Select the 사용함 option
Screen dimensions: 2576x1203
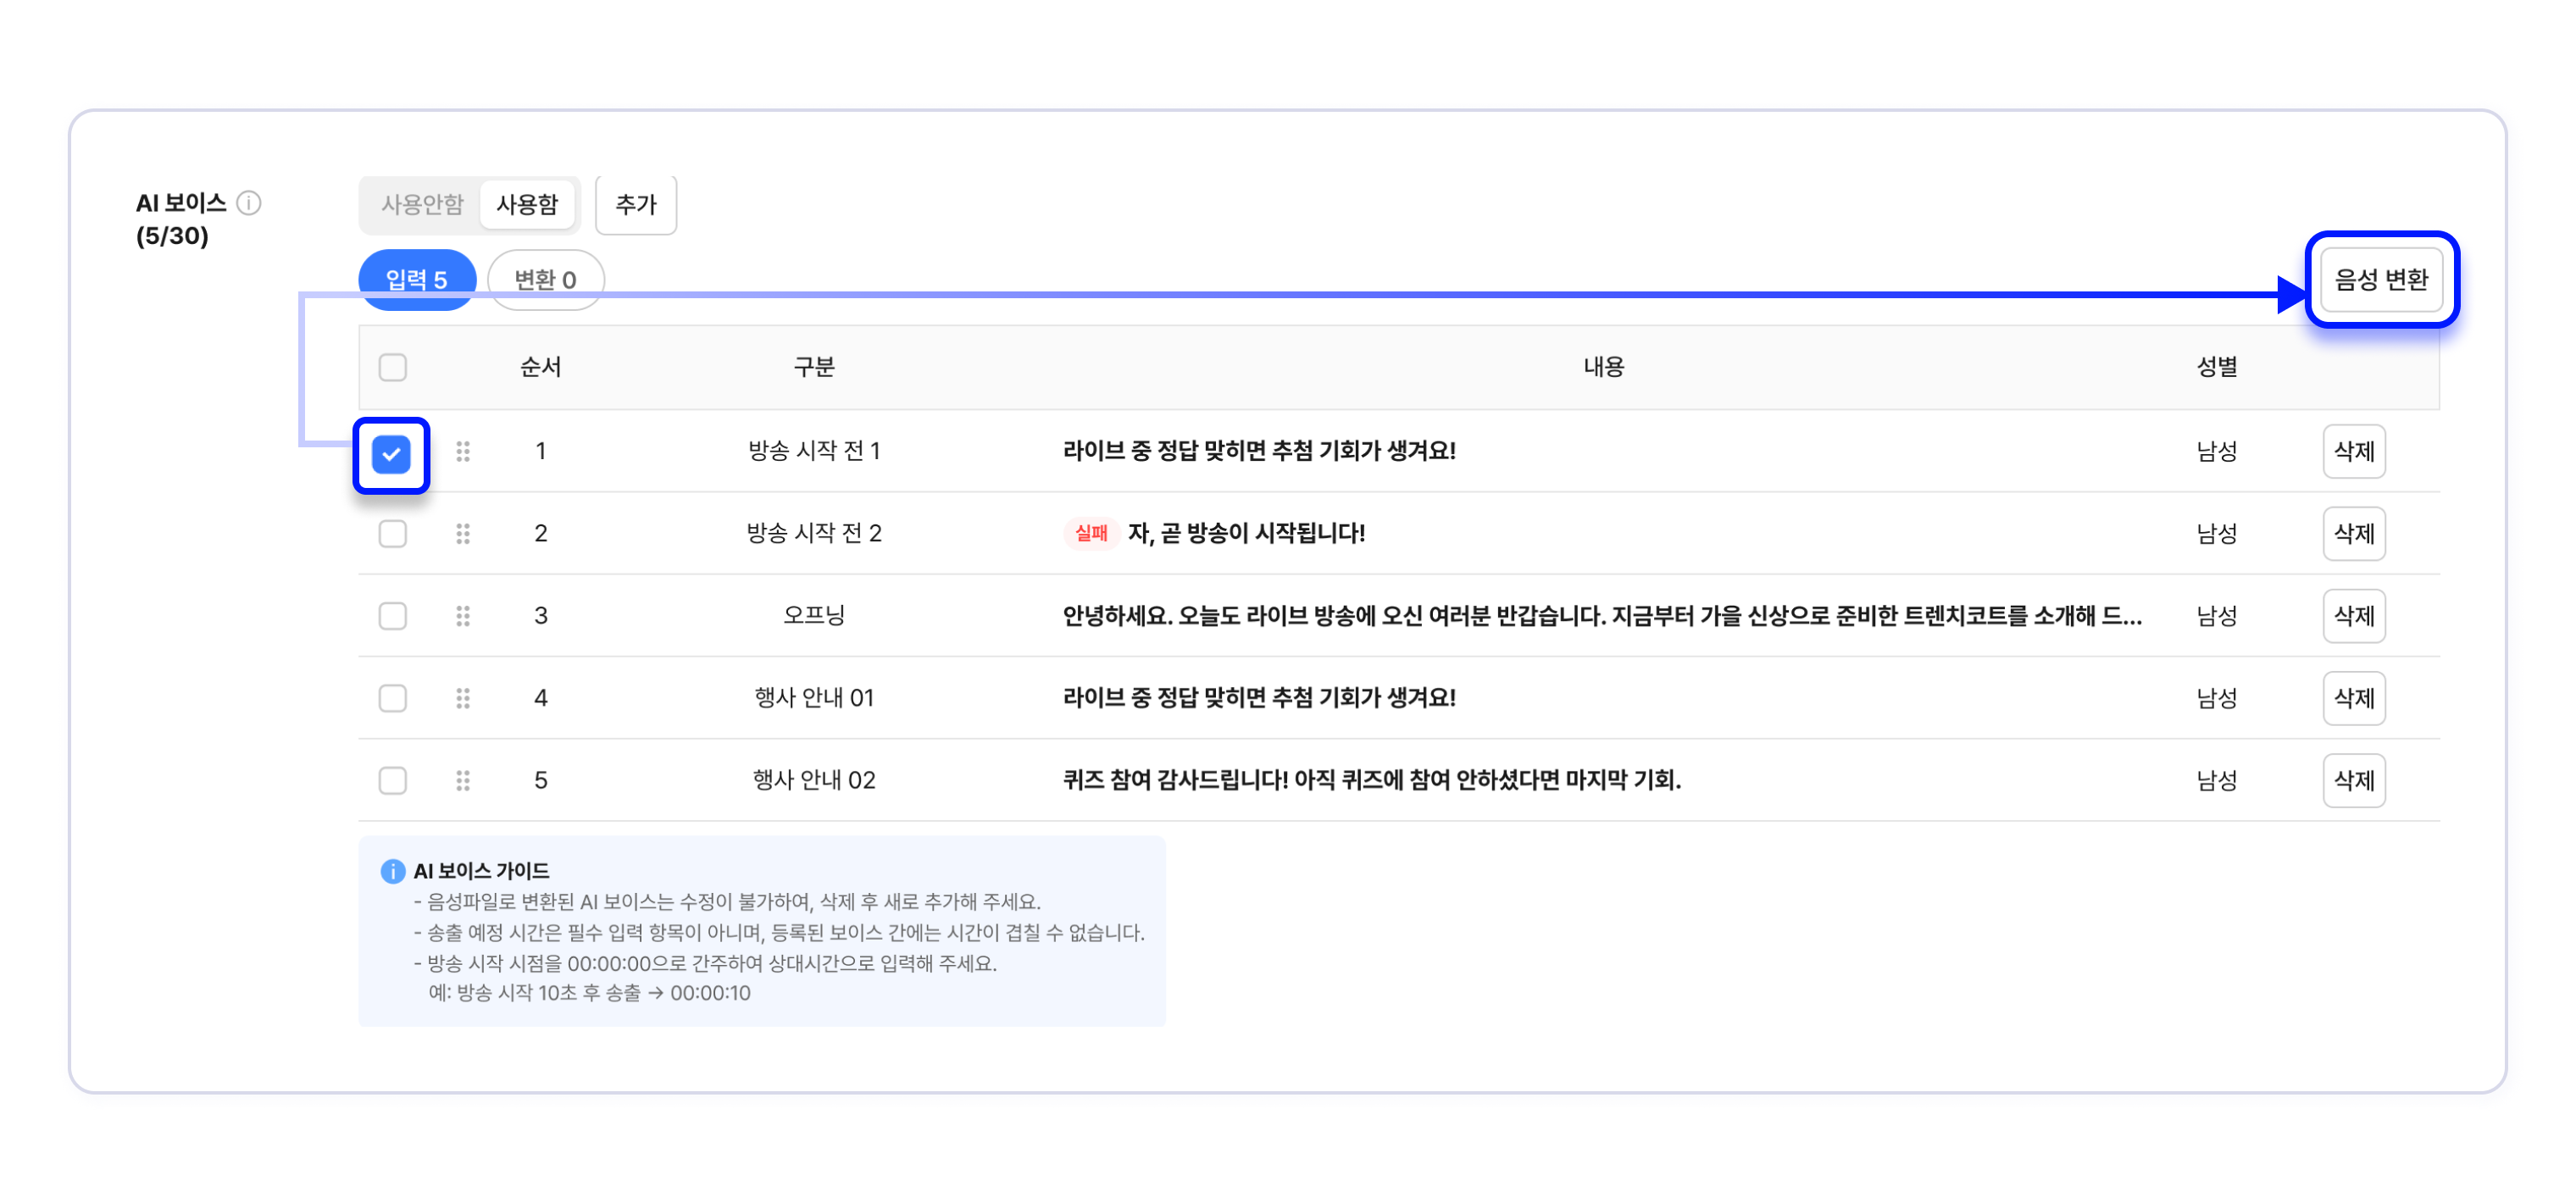pyautogui.click(x=527, y=204)
